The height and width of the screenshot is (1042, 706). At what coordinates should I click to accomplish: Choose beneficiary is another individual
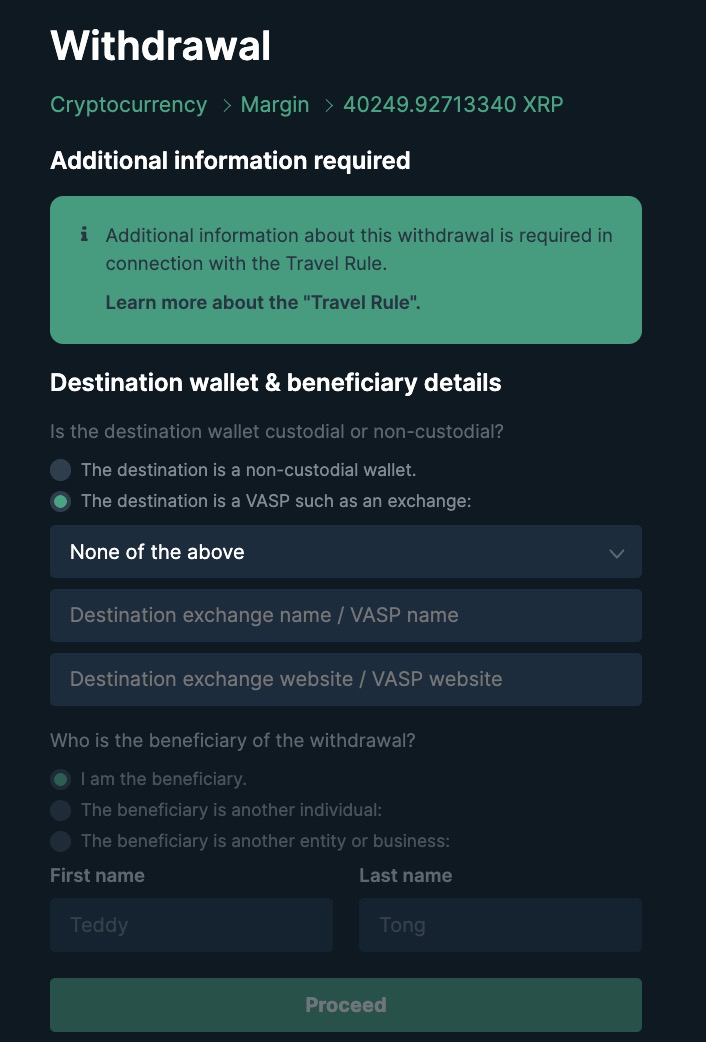61,810
